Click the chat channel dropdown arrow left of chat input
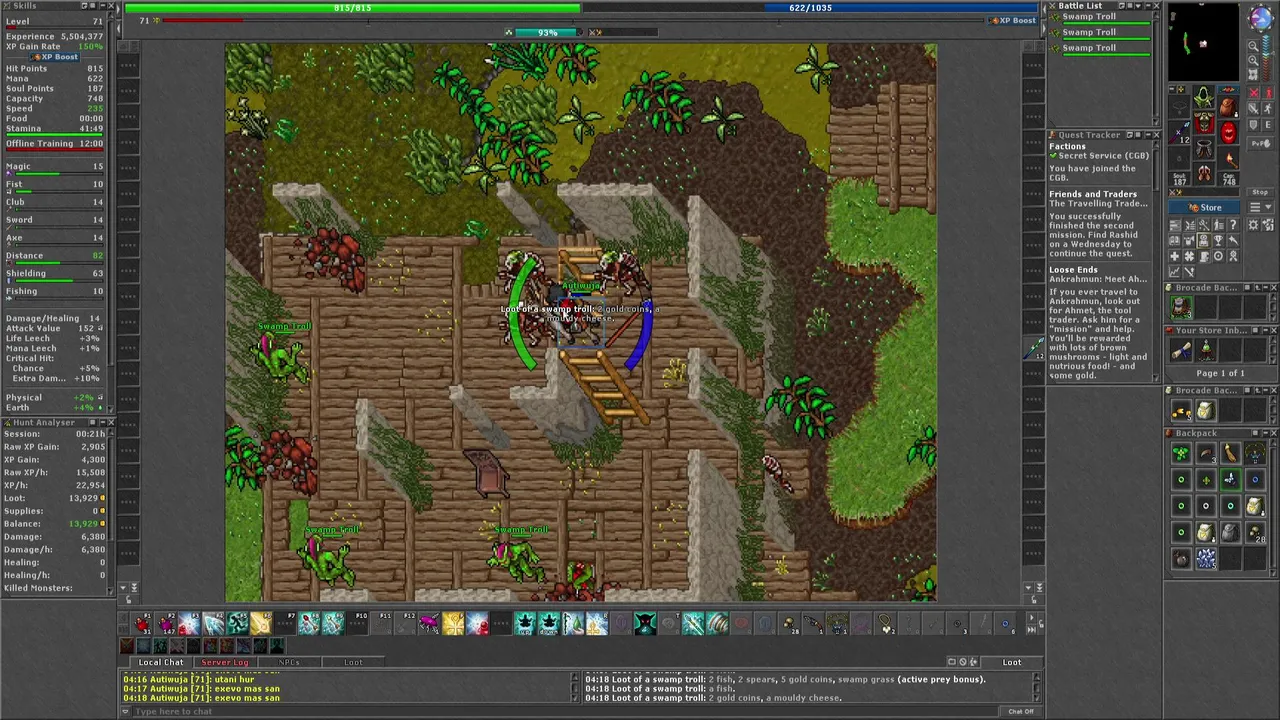The width and height of the screenshot is (1280, 720). [125, 711]
